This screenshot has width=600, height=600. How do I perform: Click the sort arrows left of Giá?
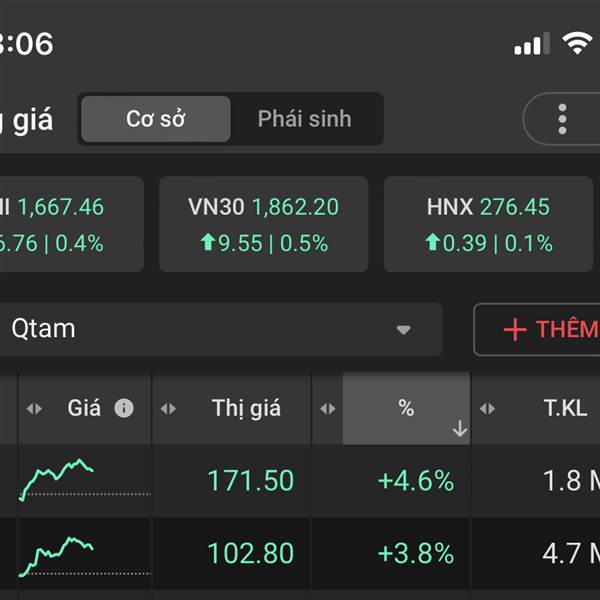(34, 408)
